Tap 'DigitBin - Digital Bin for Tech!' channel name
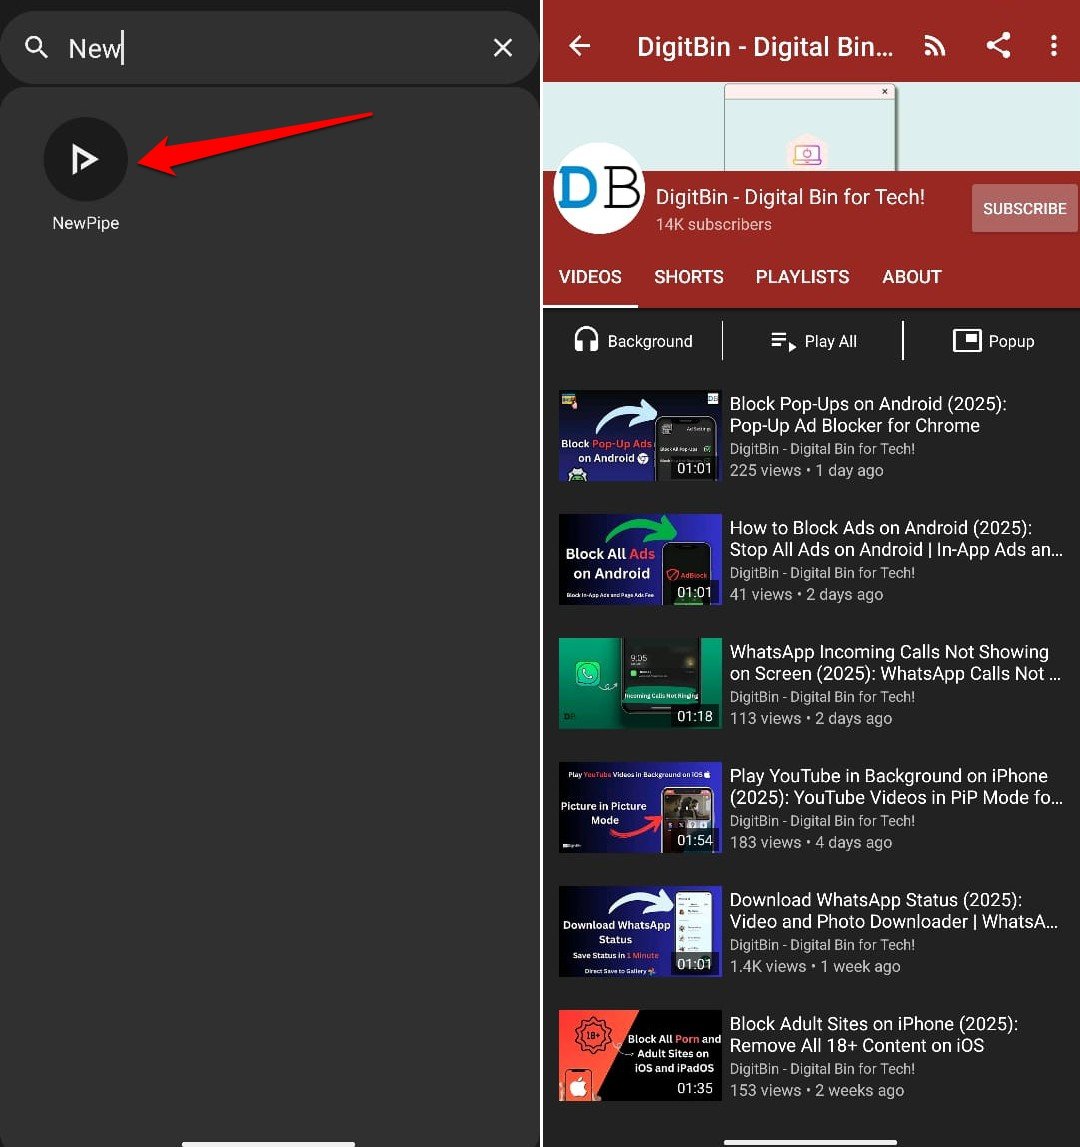 [790, 197]
